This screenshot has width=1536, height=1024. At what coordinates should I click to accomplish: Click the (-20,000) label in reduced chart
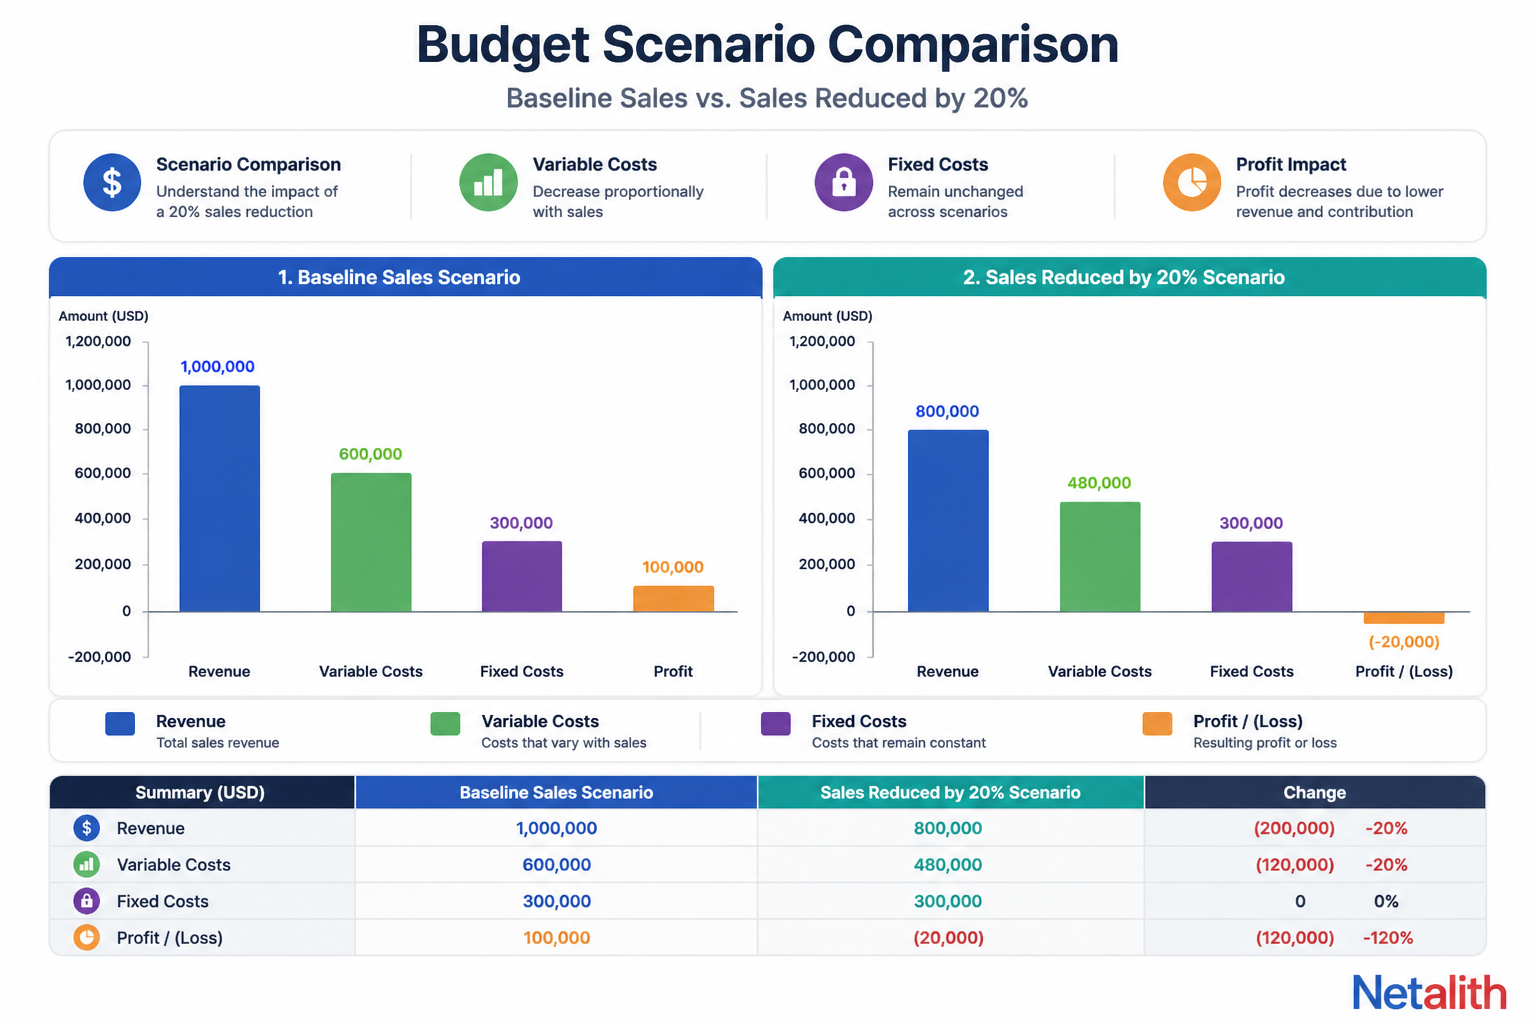pos(1404,642)
